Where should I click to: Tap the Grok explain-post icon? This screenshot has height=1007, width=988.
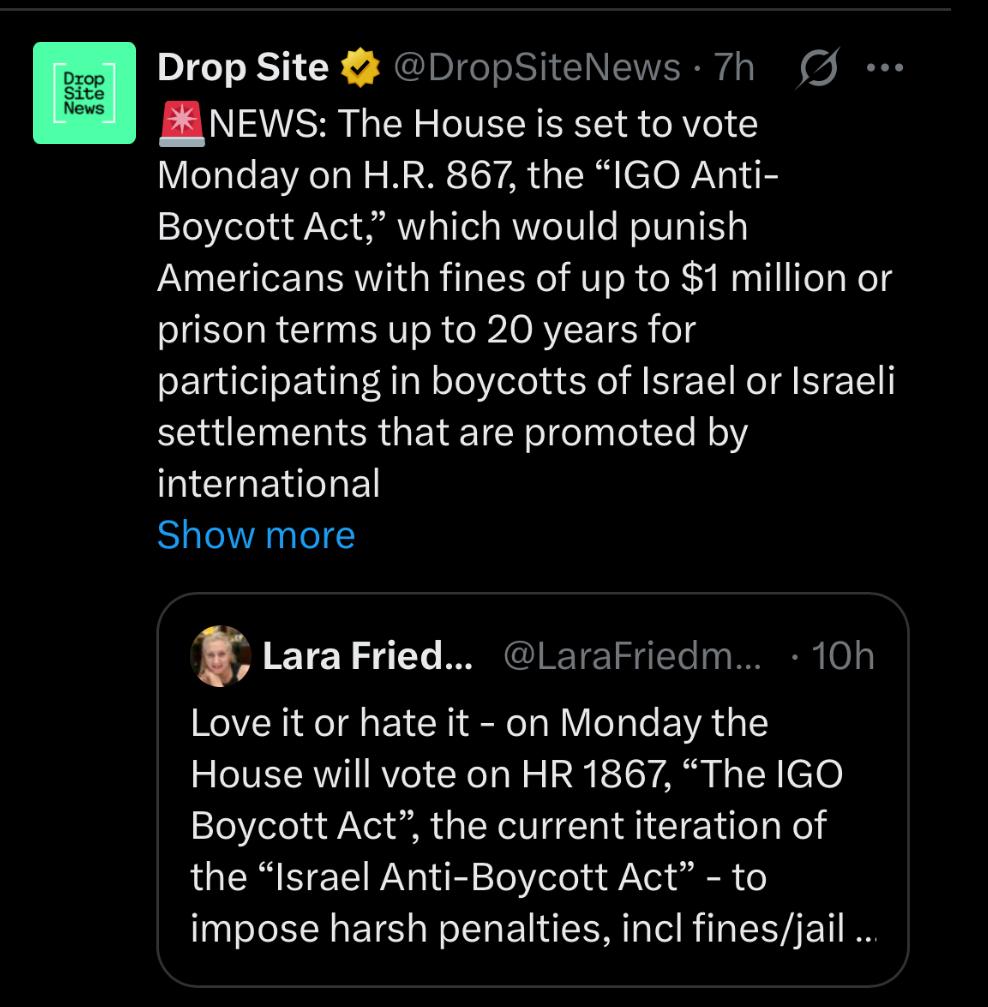coord(818,67)
